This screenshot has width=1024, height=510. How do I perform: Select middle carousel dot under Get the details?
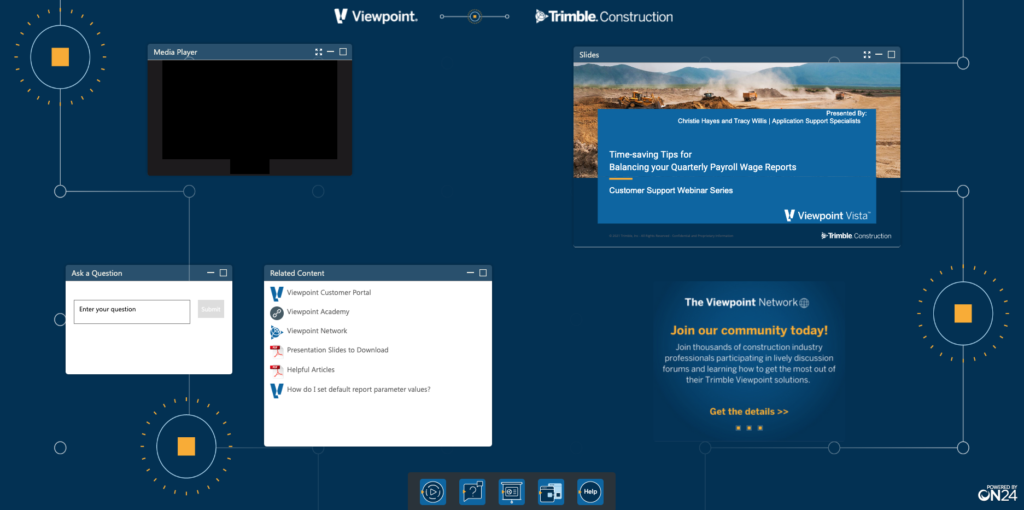(x=749, y=428)
